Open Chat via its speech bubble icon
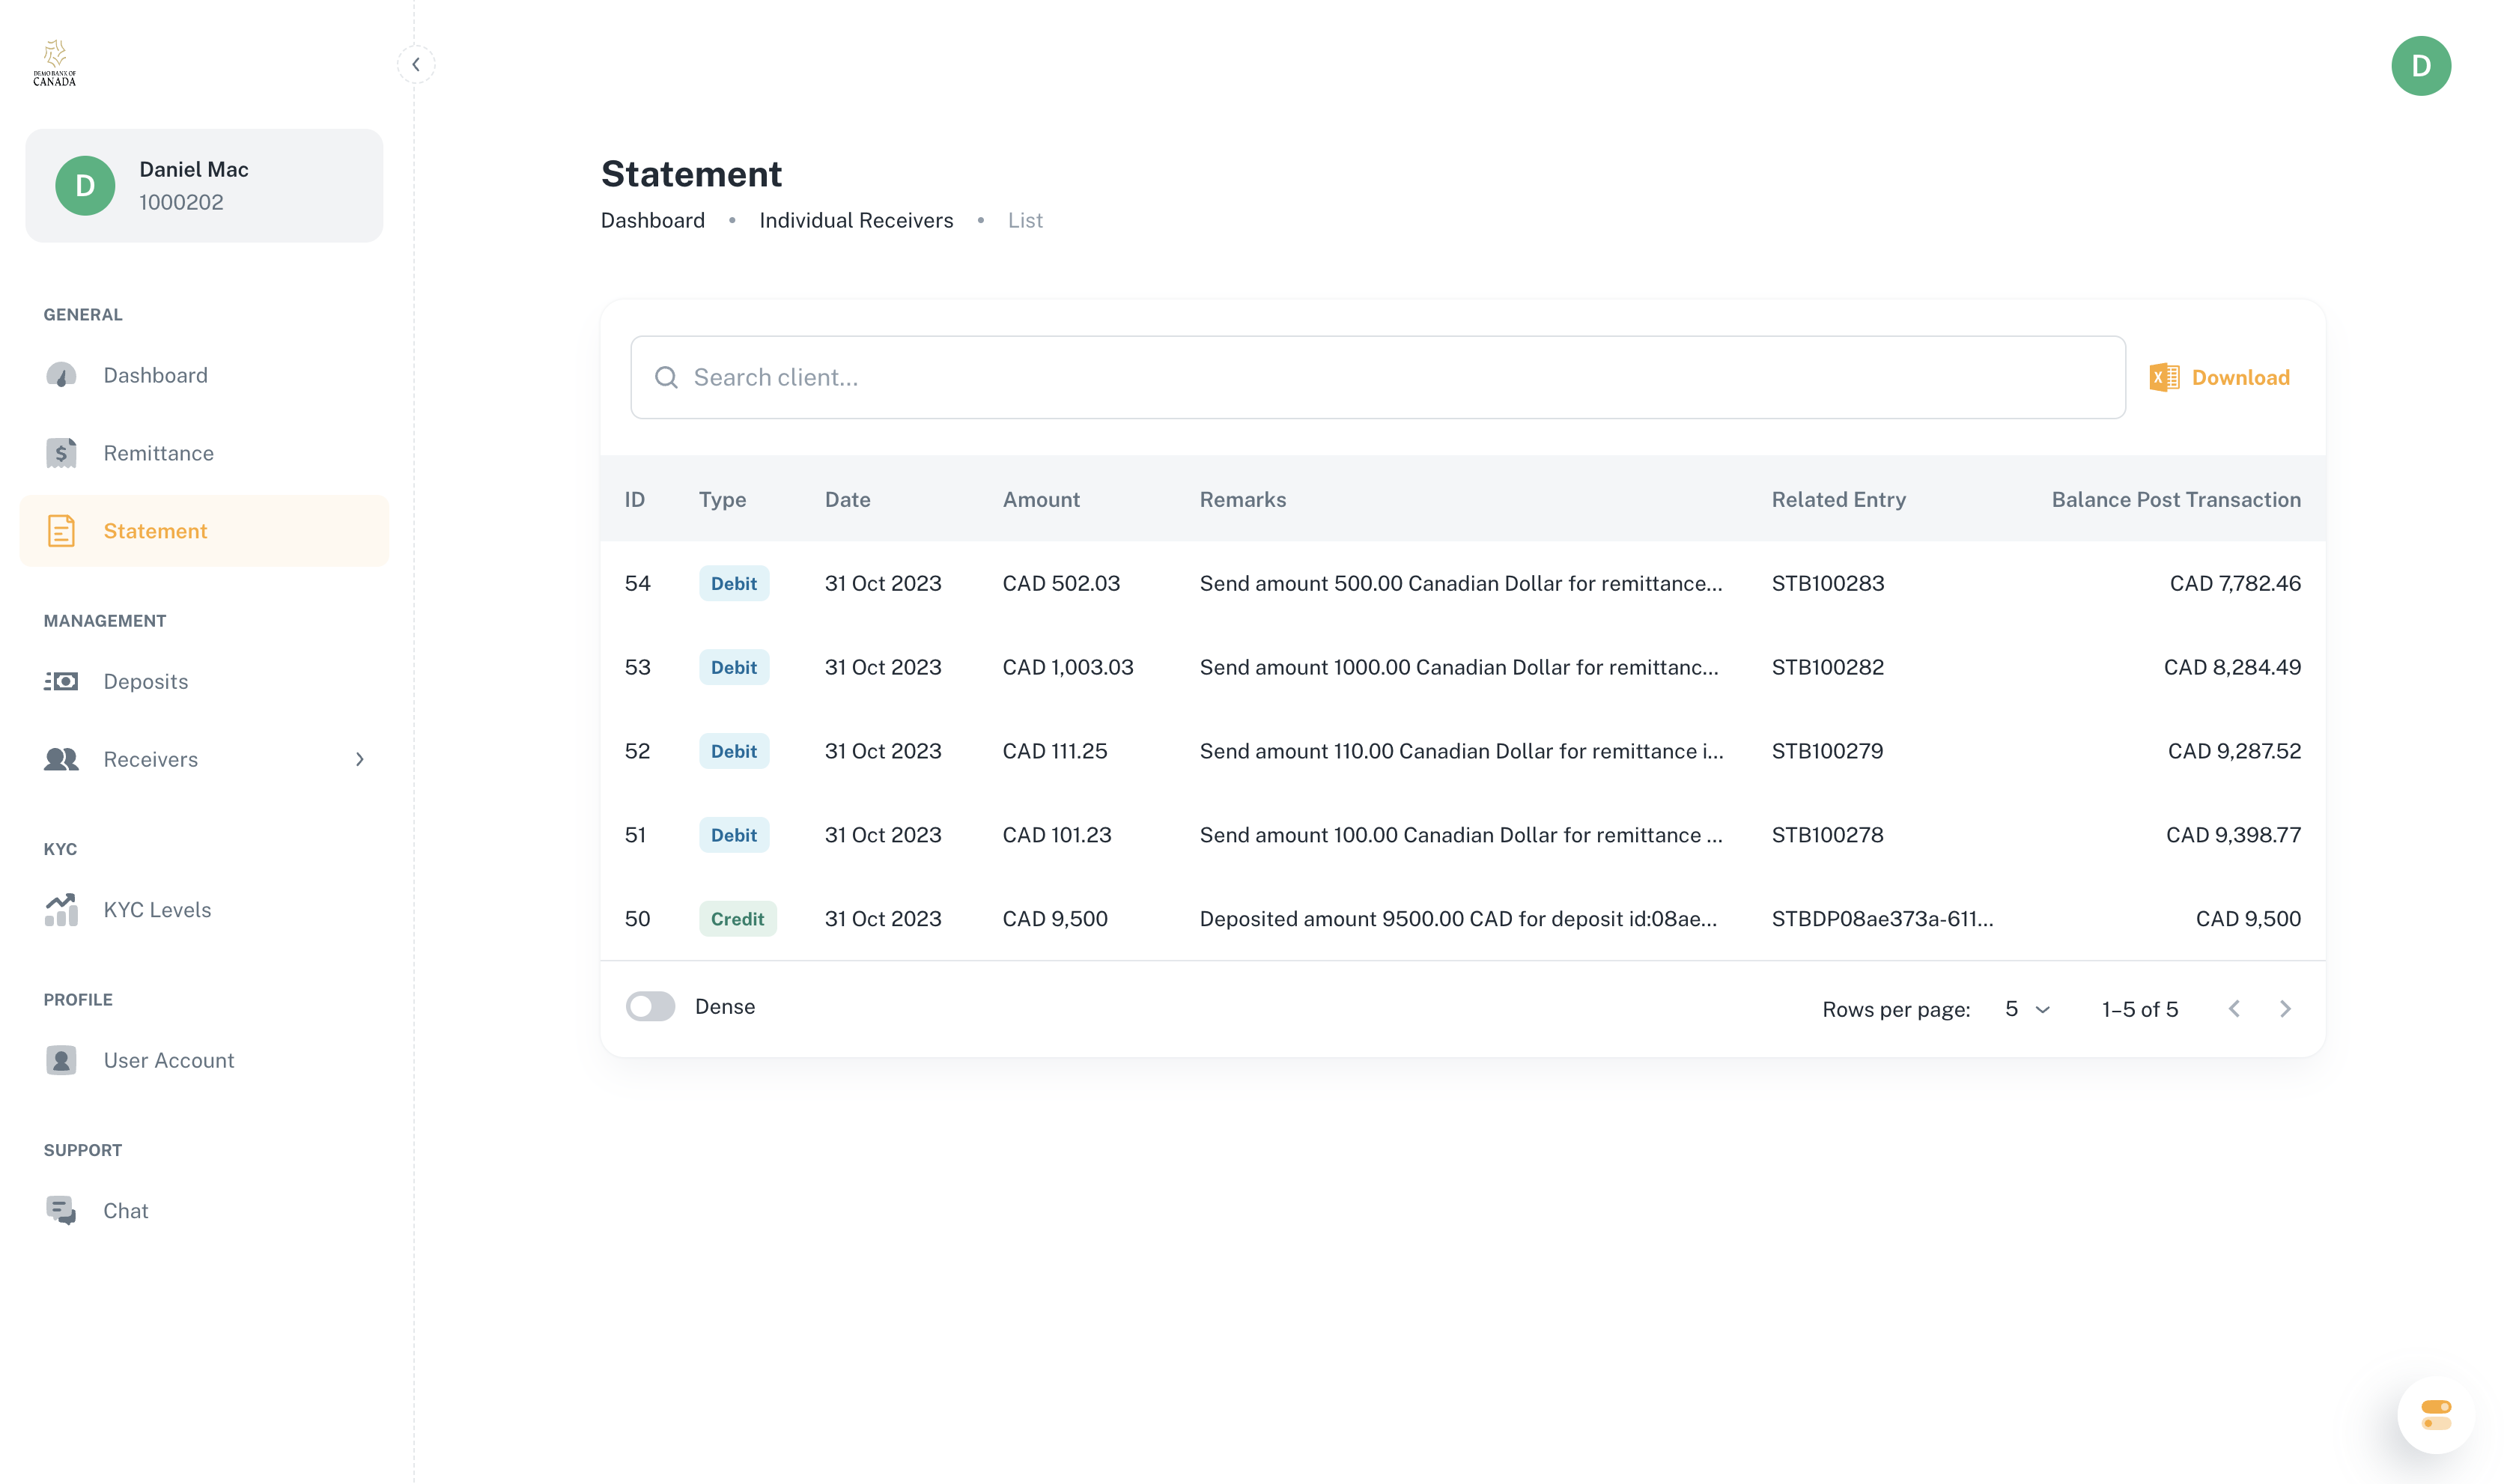 point(61,1210)
